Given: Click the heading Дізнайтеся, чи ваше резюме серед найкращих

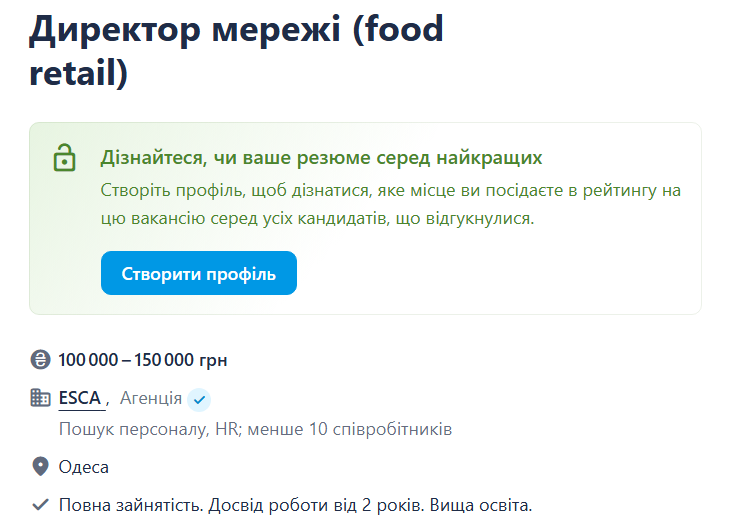Looking at the screenshot, I should coord(321,157).
